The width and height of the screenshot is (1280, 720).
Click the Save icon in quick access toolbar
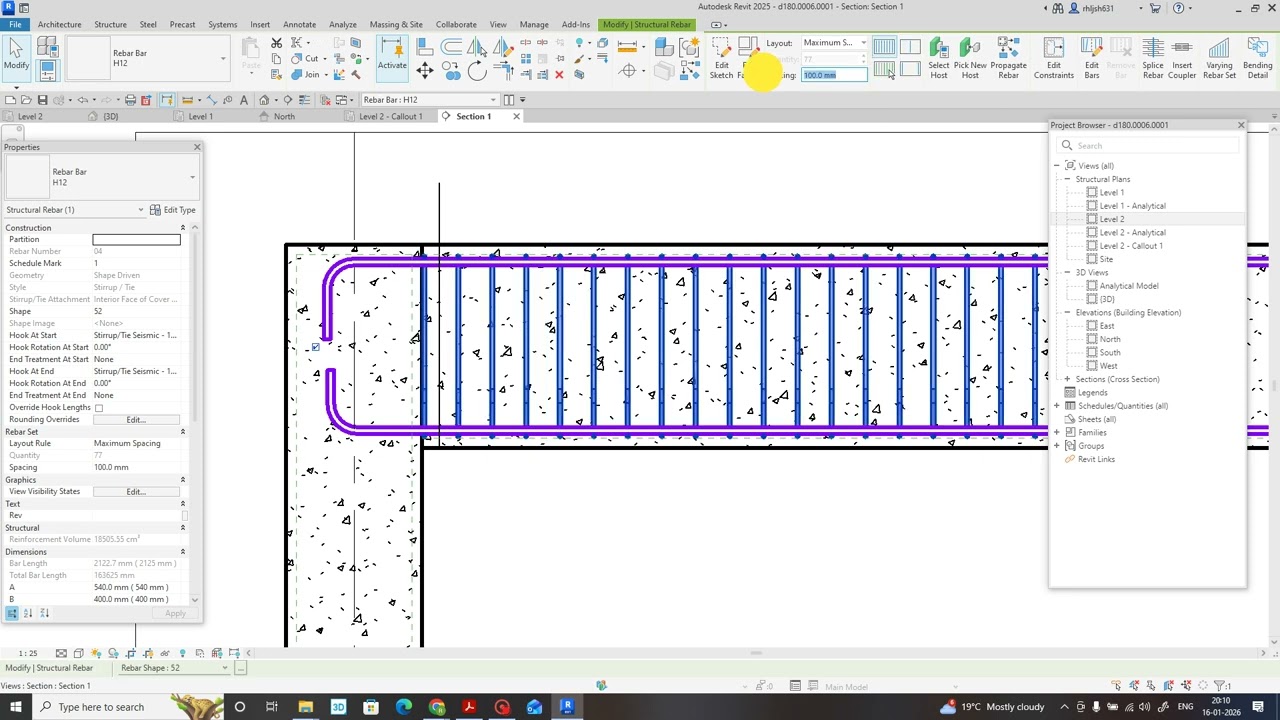[42, 100]
